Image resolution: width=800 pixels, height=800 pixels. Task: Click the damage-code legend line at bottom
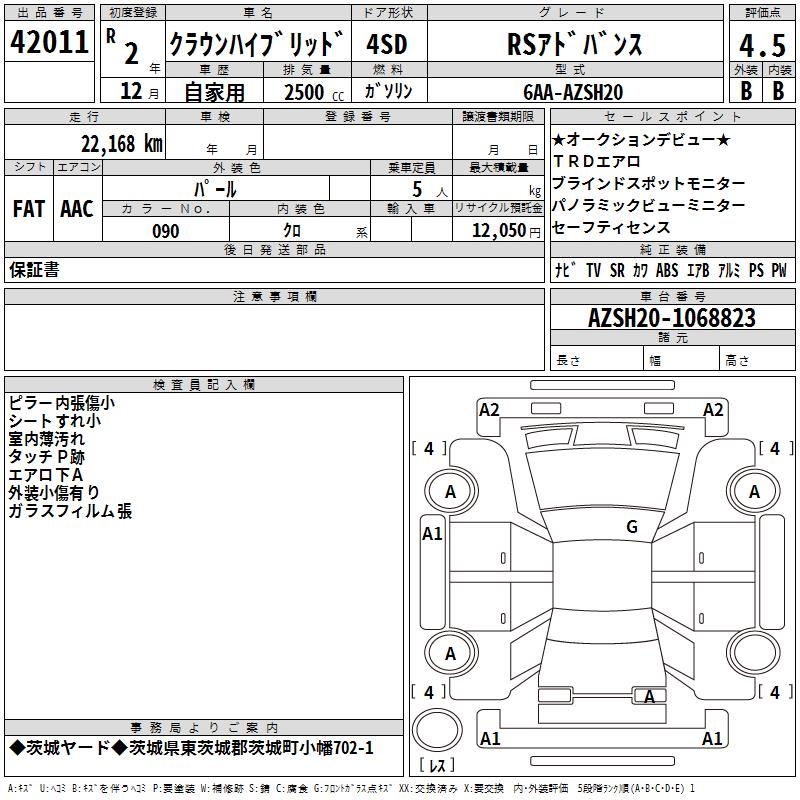[352, 789]
